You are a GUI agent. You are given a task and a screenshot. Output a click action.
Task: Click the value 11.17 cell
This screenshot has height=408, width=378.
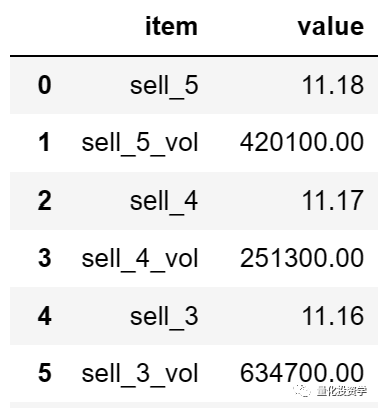(333, 200)
